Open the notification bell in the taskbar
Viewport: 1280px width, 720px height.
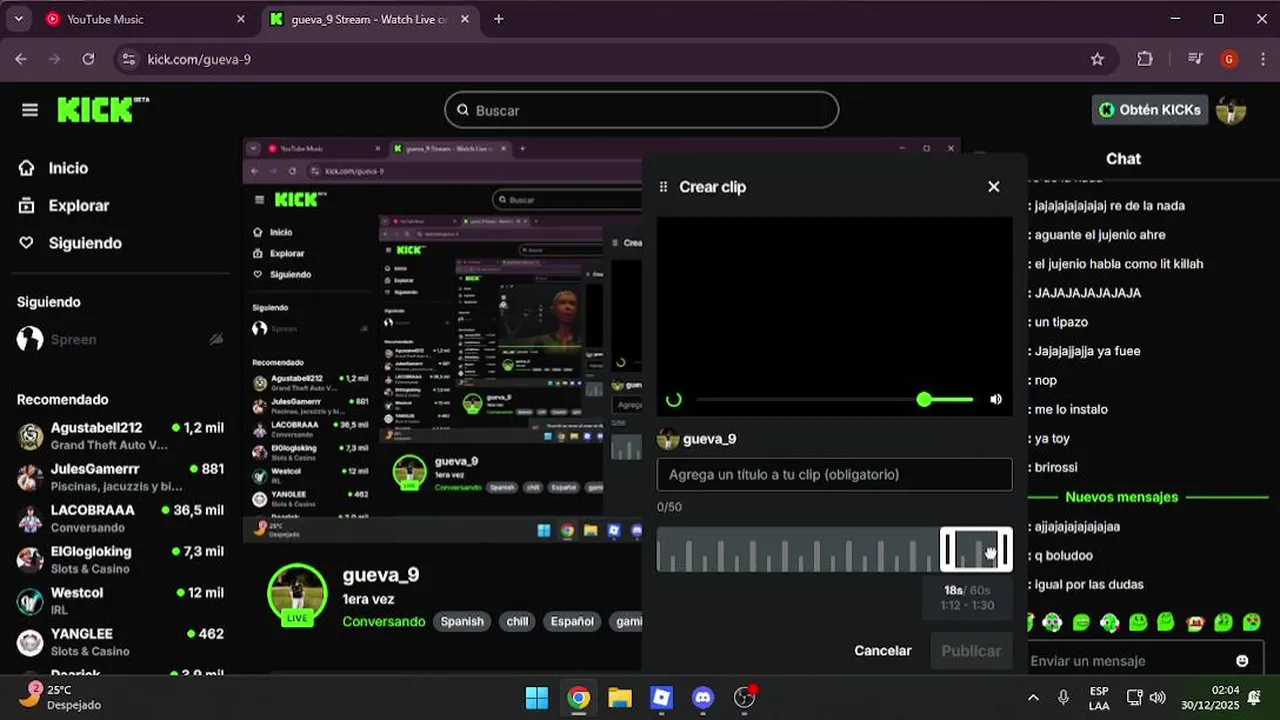(1254, 697)
